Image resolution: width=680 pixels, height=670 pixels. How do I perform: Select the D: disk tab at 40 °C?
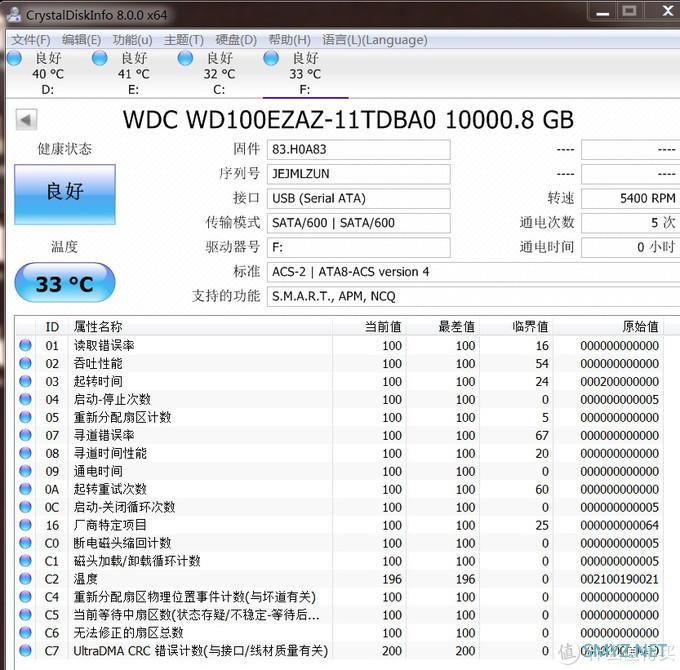pyautogui.click(x=48, y=73)
